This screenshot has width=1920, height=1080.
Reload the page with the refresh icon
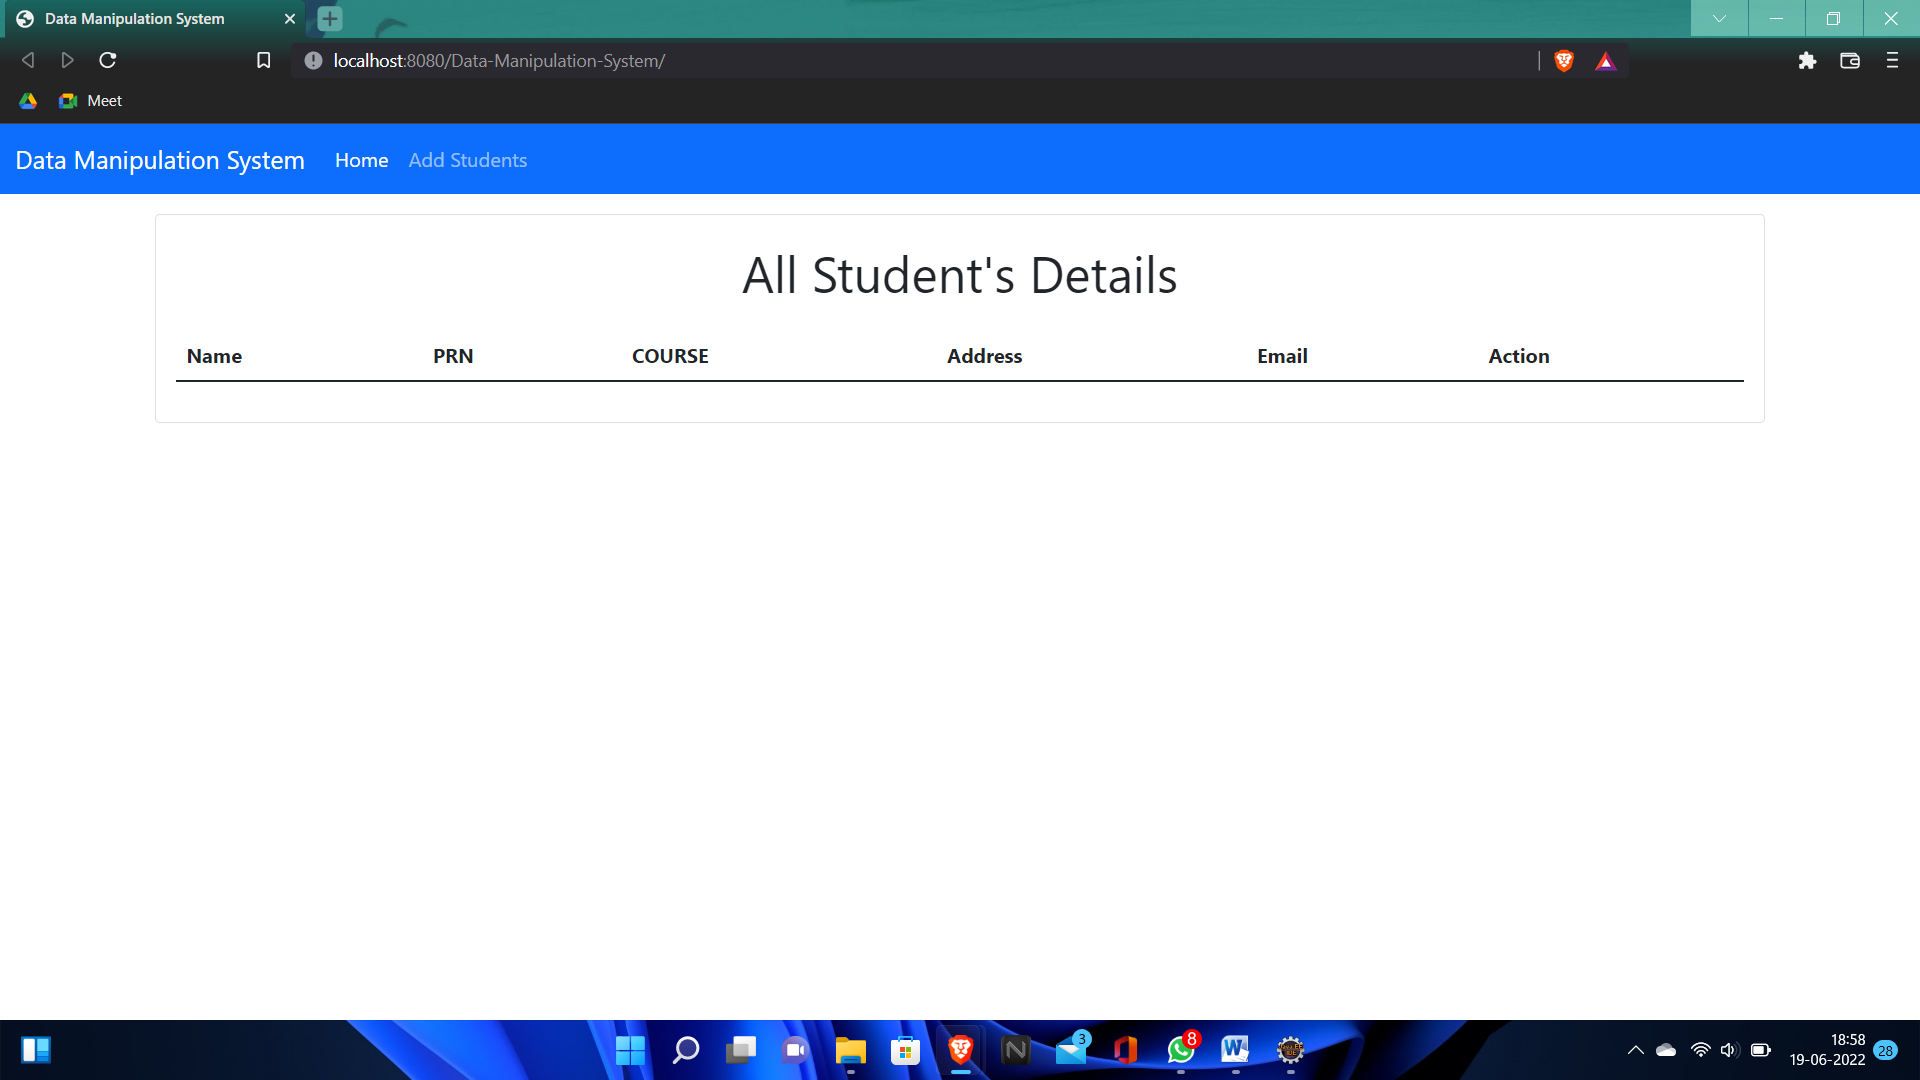[x=108, y=61]
